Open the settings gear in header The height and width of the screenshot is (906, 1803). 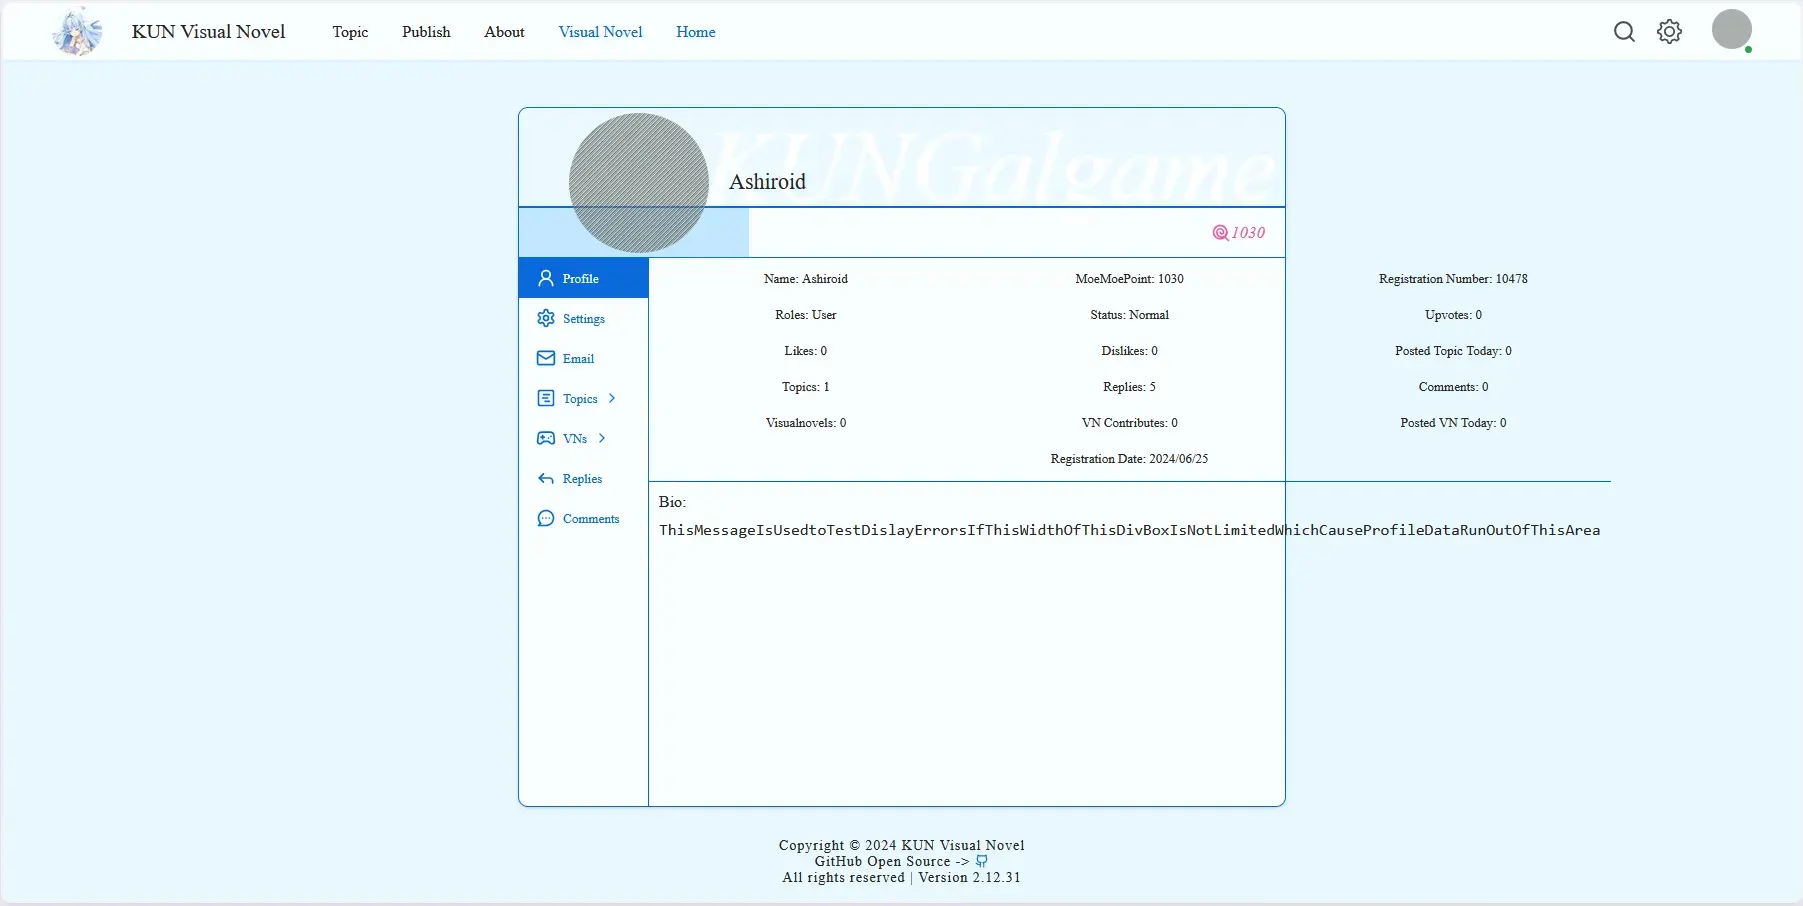tap(1670, 32)
